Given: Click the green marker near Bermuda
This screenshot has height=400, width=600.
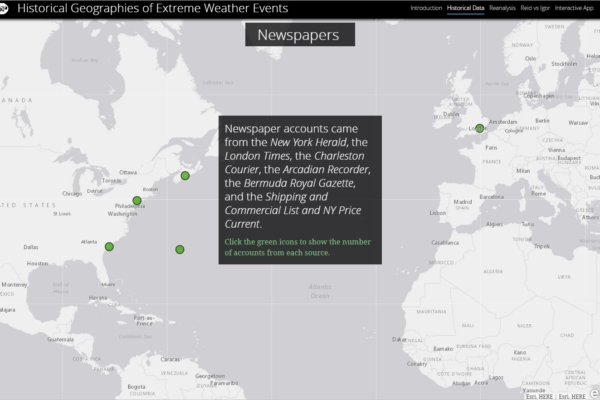Looking at the screenshot, I should [x=180, y=249].
